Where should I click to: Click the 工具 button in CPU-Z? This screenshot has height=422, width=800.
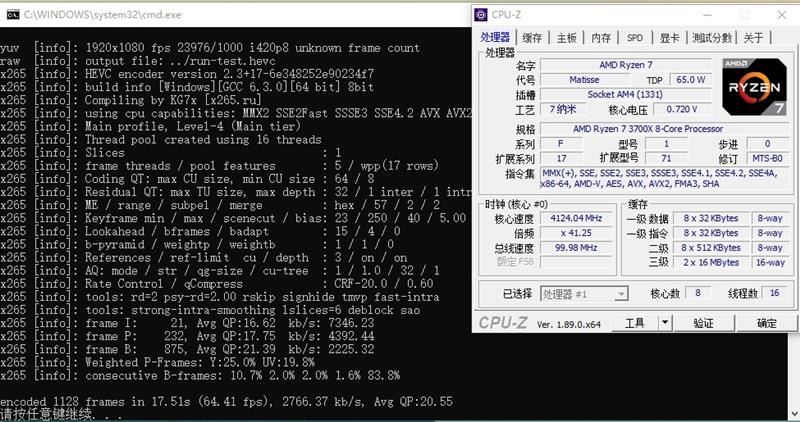coord(635,323)
